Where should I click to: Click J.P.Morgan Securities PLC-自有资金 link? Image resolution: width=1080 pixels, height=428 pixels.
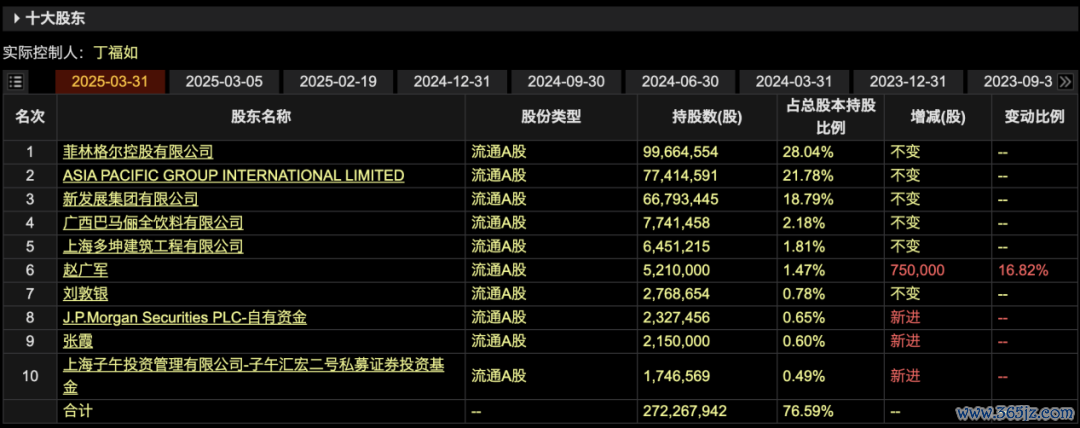point(184,317)
